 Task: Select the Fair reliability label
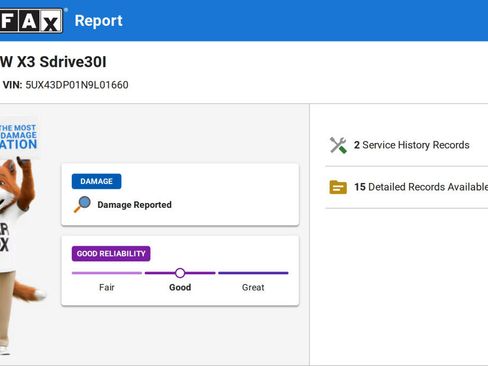coord(107,287)
